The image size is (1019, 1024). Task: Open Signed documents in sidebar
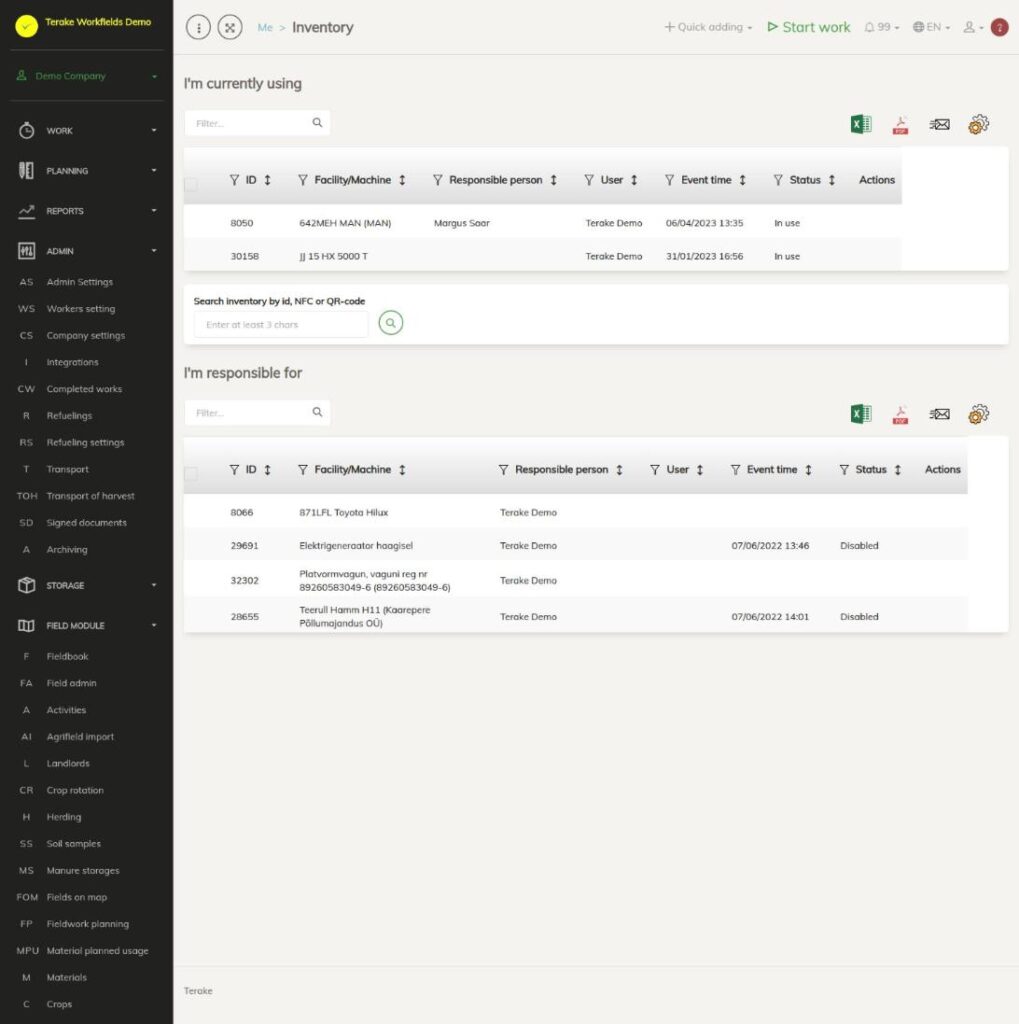click(x=86, y=523)
